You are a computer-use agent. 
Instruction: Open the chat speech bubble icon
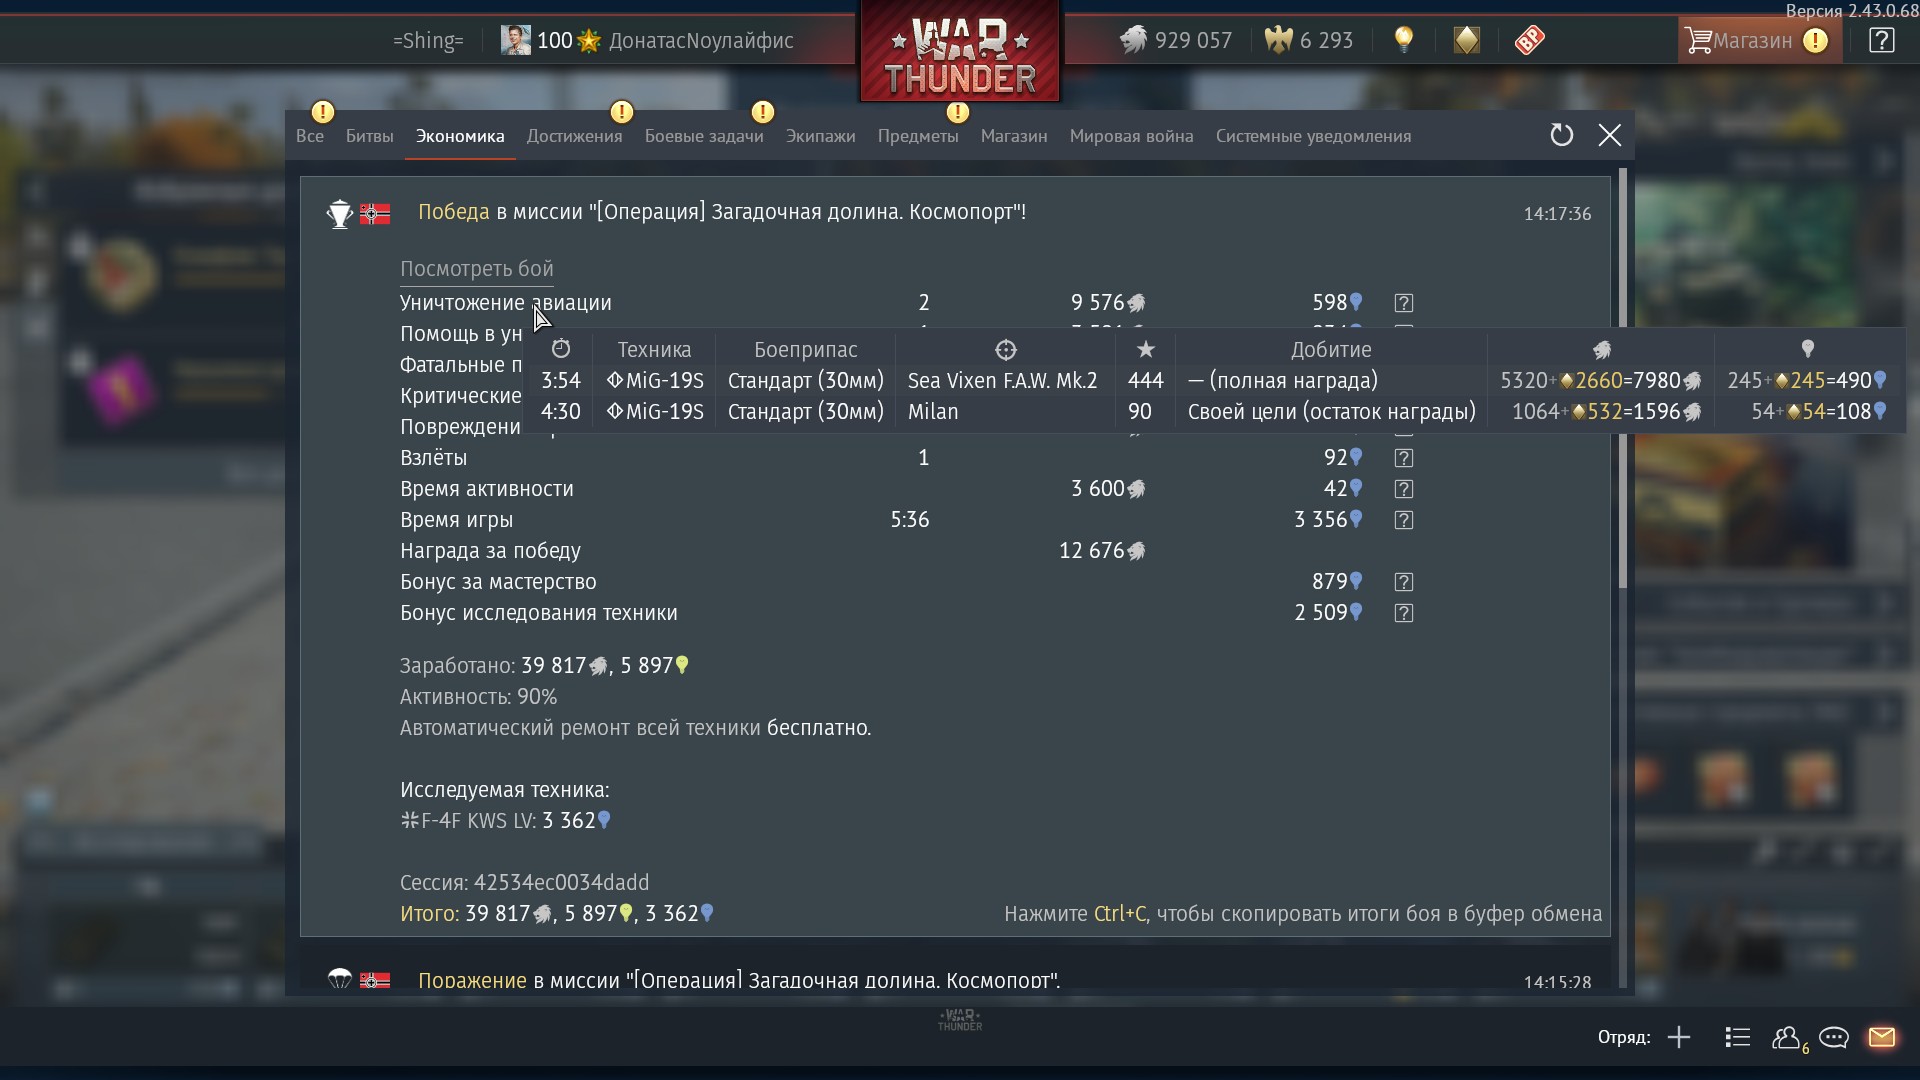(1834, 1037)
